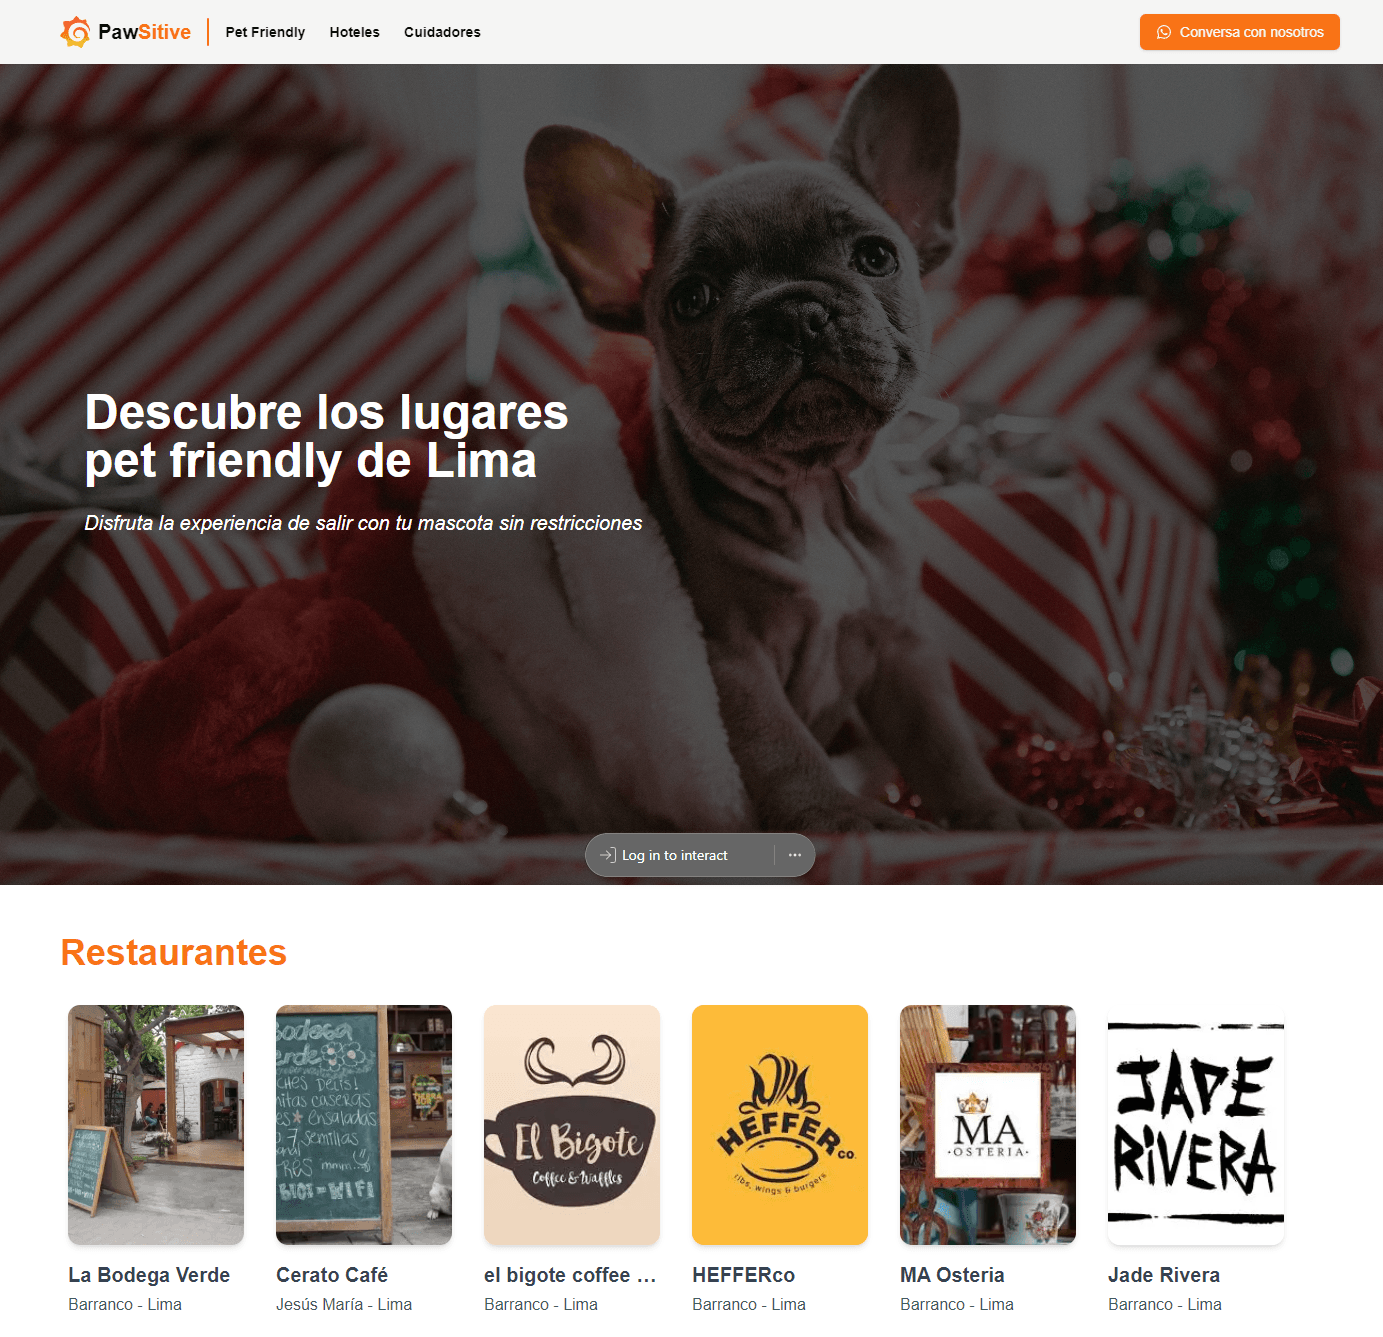Open the MA Osteria picture
Viewport: 1383px width, 1337px height.
coord(988,1125)
